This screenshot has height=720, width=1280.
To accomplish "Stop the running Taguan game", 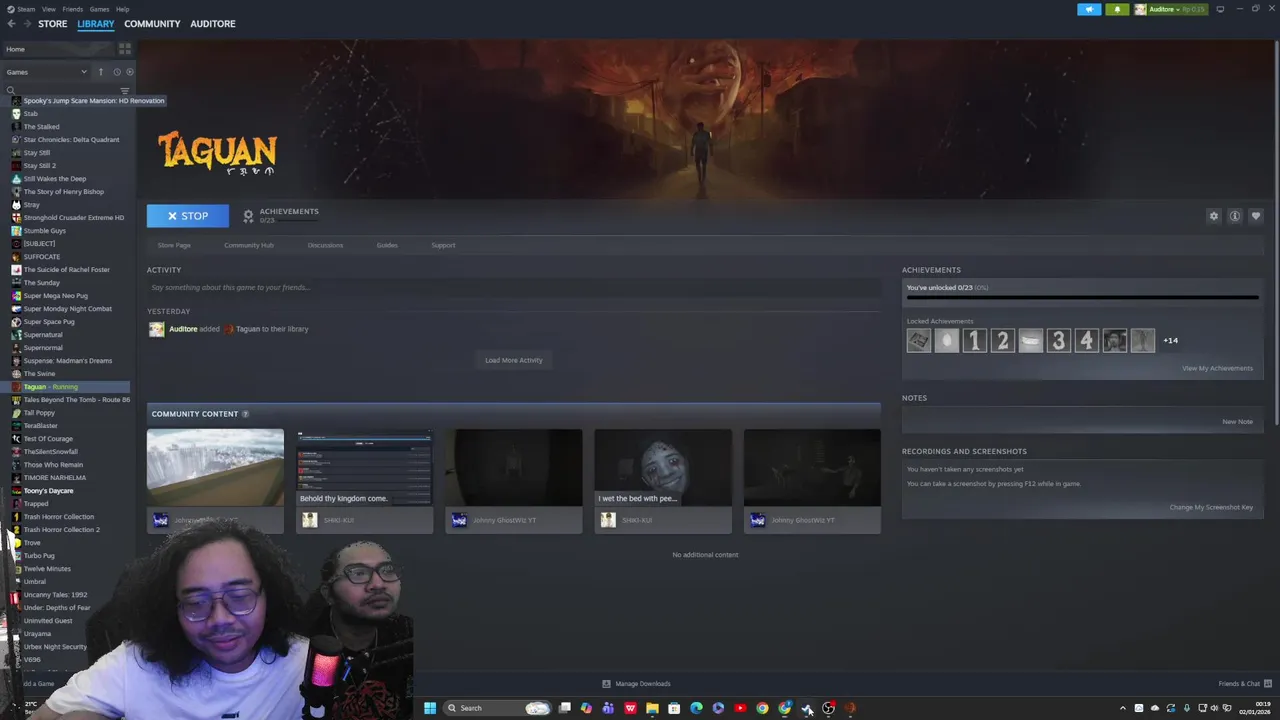I will 188,216.
